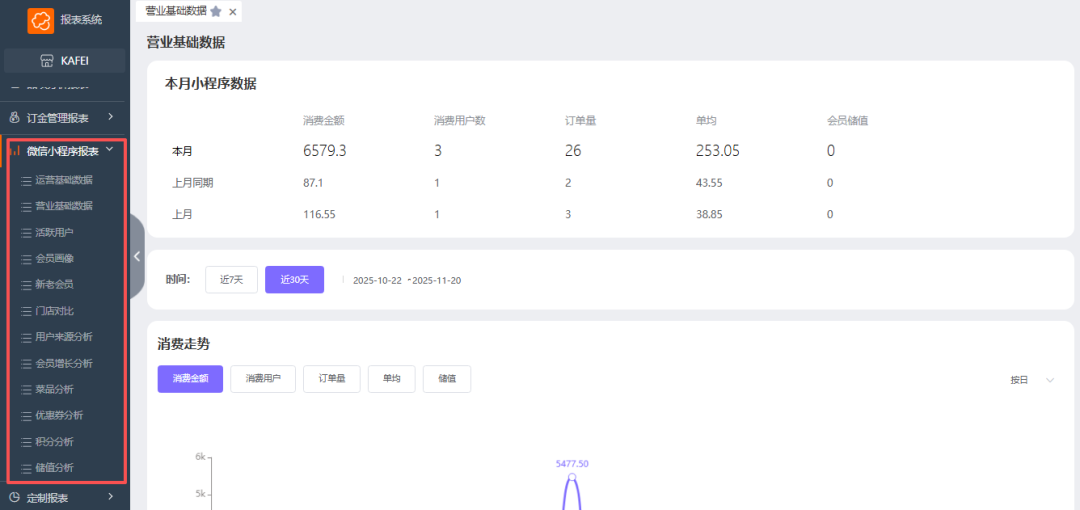Open the 按日 granularity dropdown

1032,380
